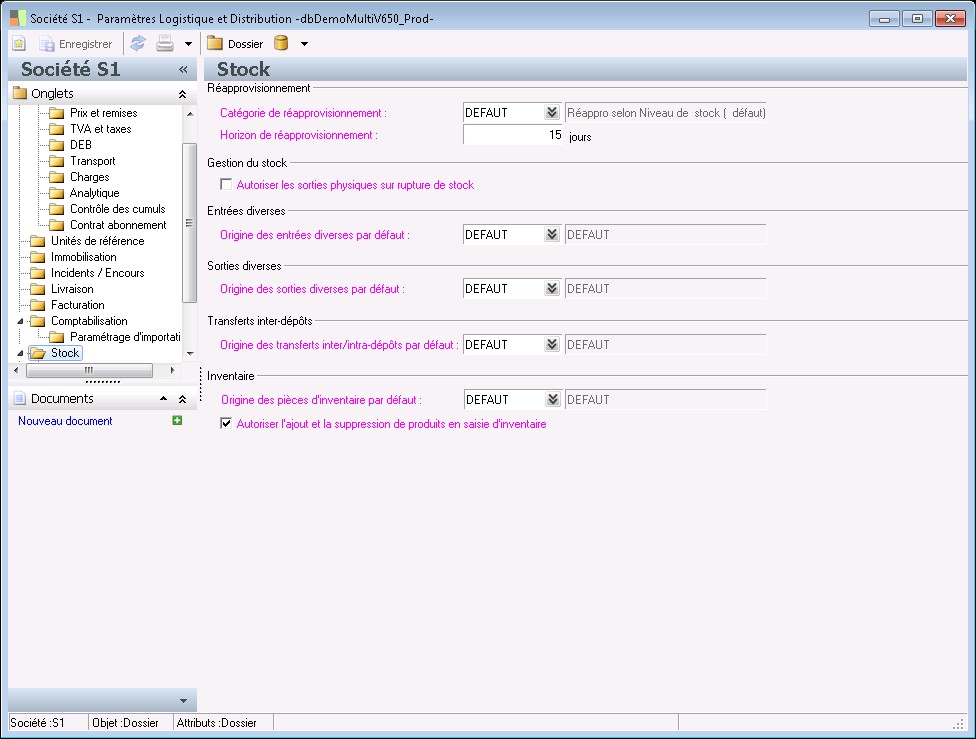Click the green plus add document icon
Screen dimensions: 976x739
pyautogui.click(x=177, y=421)
